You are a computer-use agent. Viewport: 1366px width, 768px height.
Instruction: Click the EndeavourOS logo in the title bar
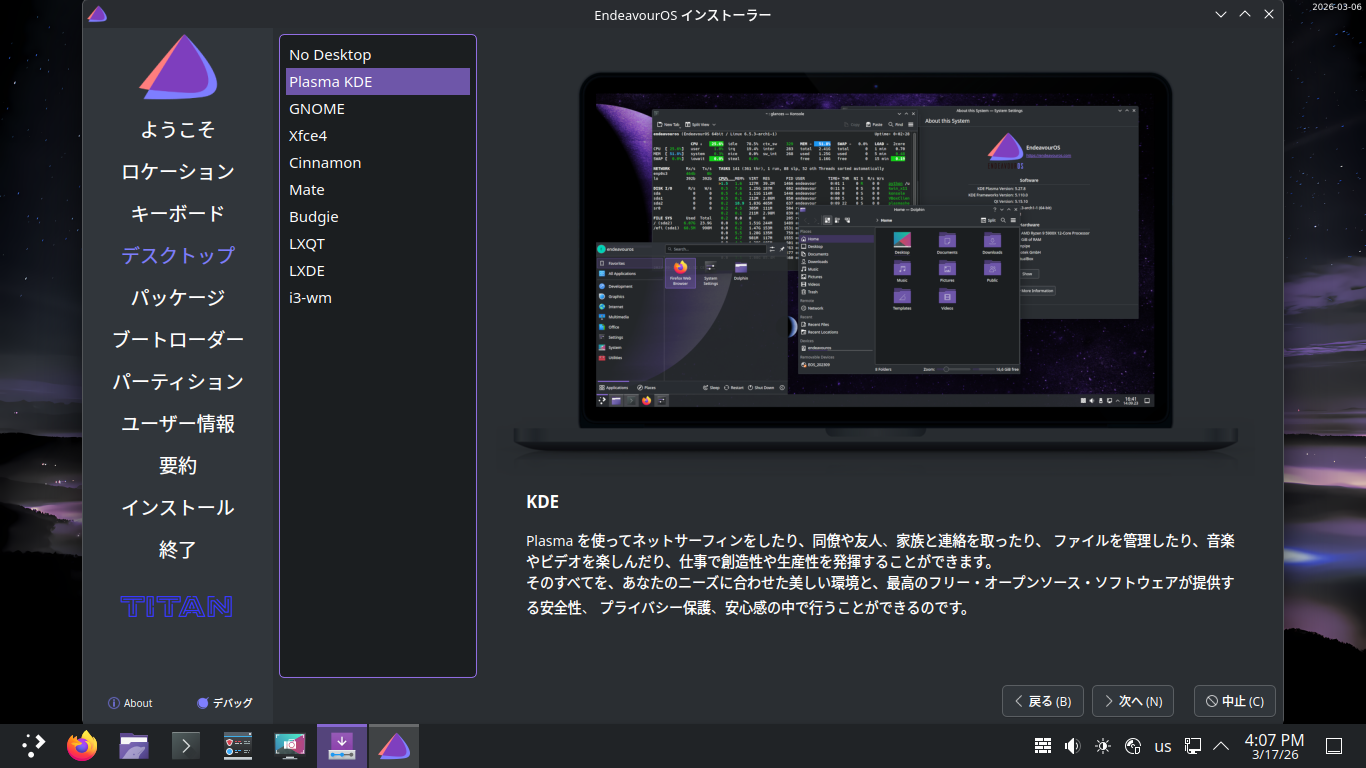point(97,14)
